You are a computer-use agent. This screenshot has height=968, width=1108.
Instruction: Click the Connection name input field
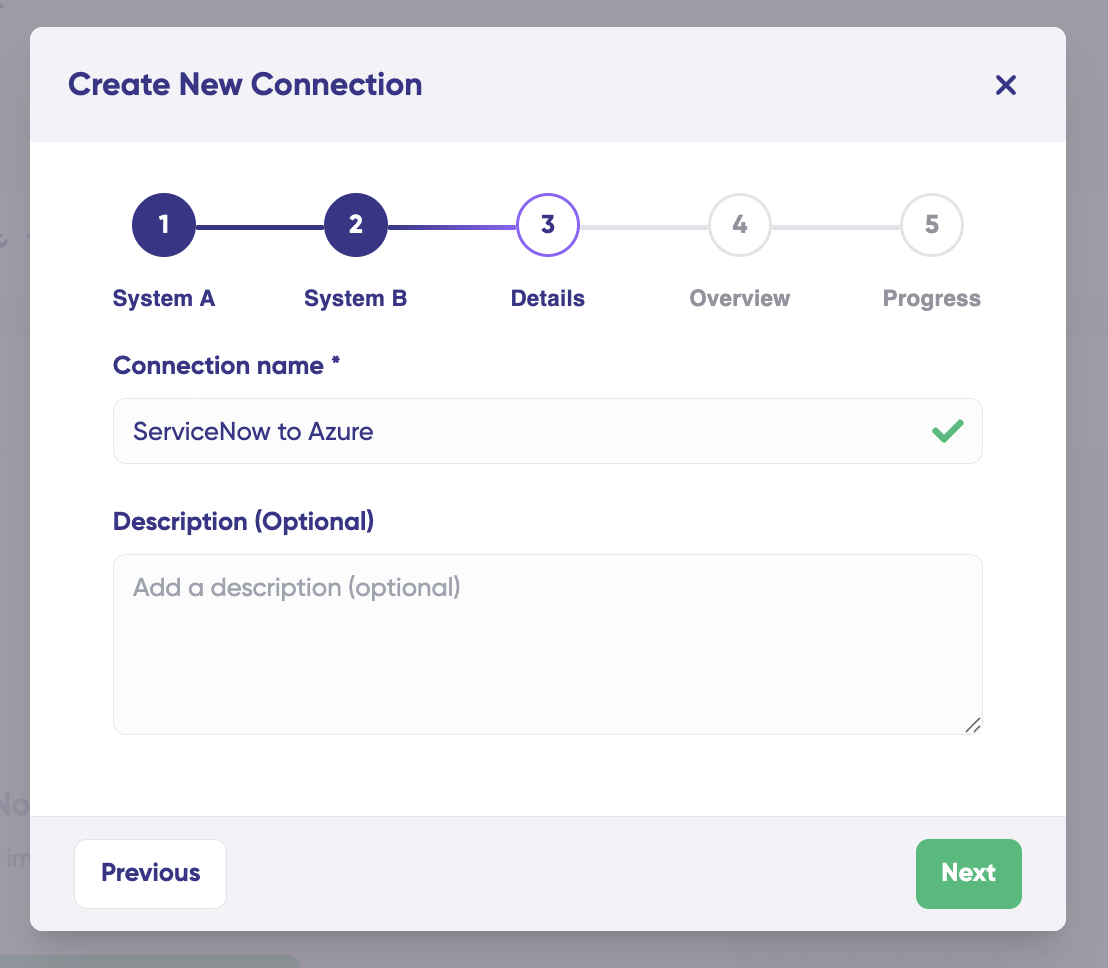520,431
